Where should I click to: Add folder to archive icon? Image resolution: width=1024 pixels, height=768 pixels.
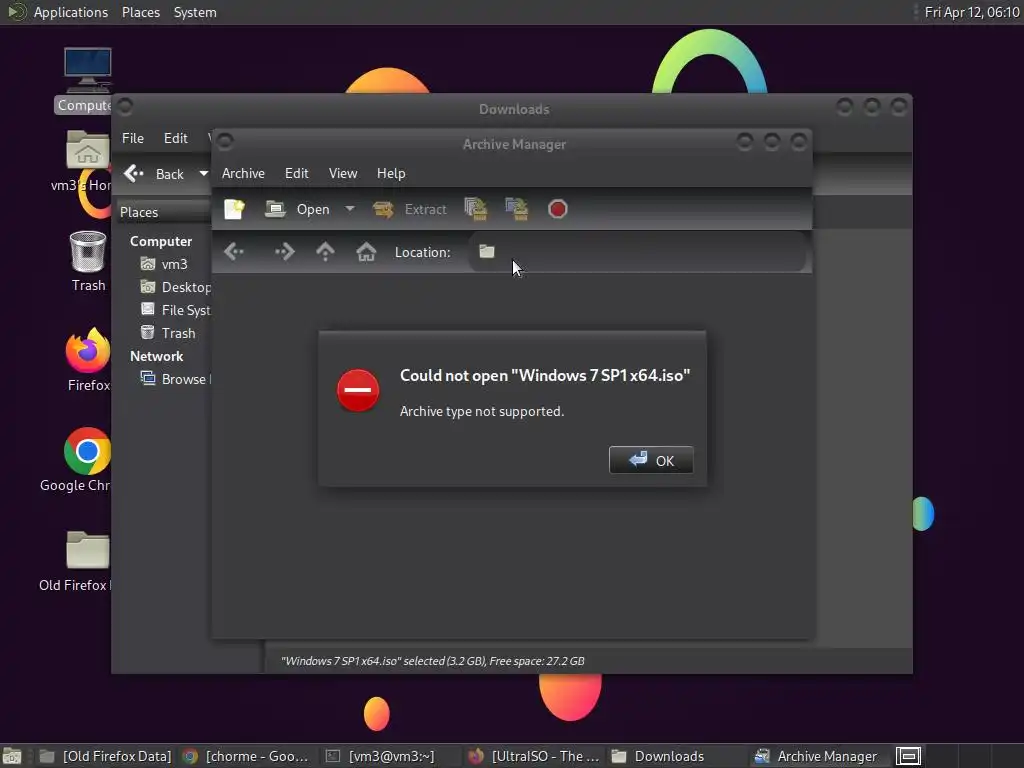(517, 209)
